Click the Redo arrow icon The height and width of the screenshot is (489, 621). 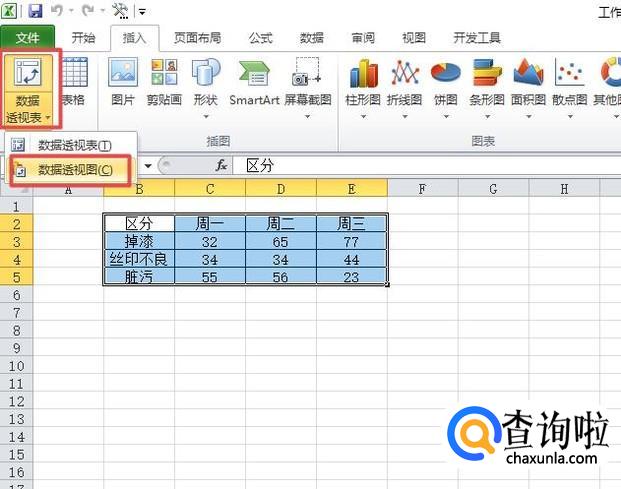(88, 11)
